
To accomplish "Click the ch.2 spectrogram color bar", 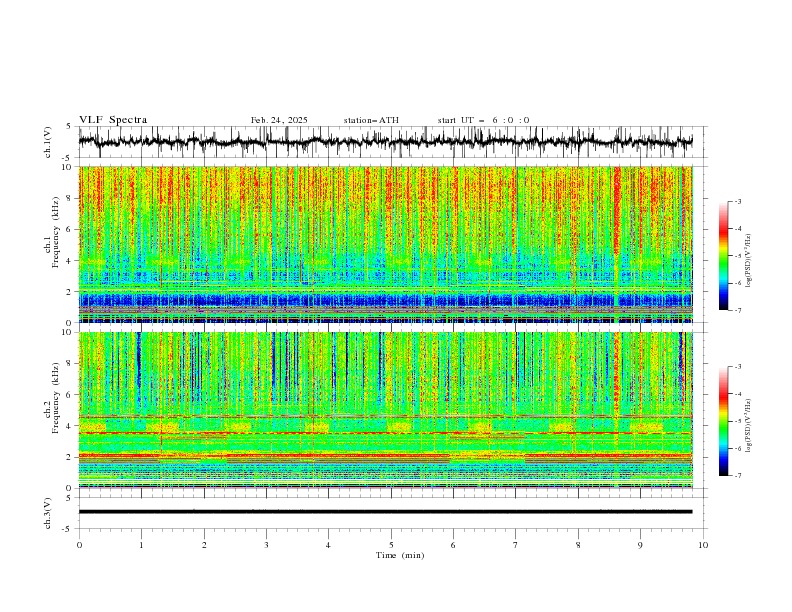I will (723, 421).
